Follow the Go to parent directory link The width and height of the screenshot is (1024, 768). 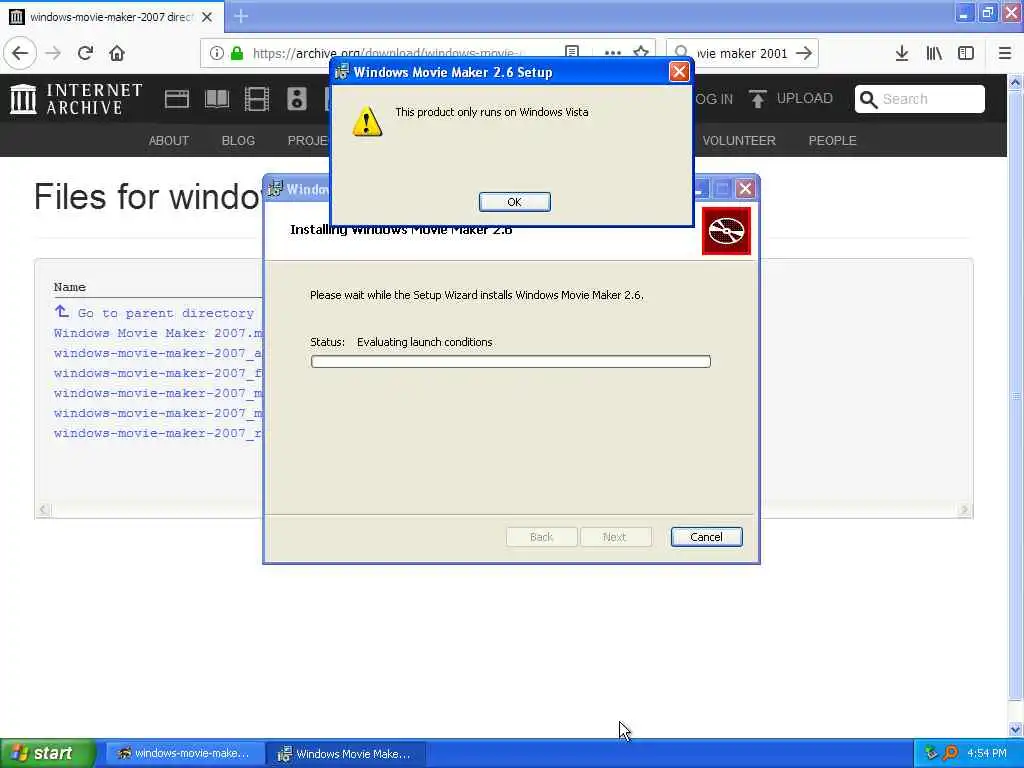(x=154, y=313)
